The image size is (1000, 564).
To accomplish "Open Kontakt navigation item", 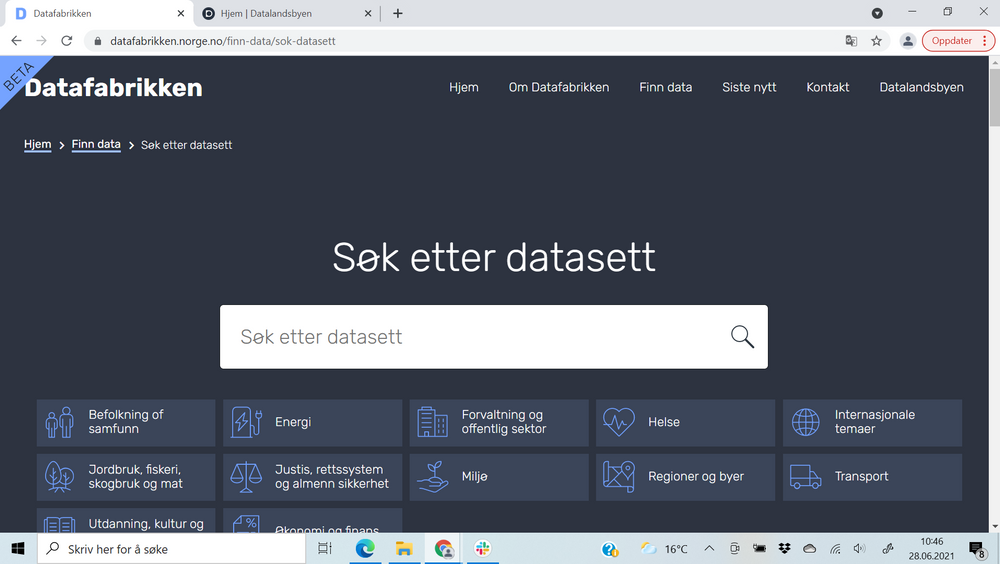I will 827,87.
